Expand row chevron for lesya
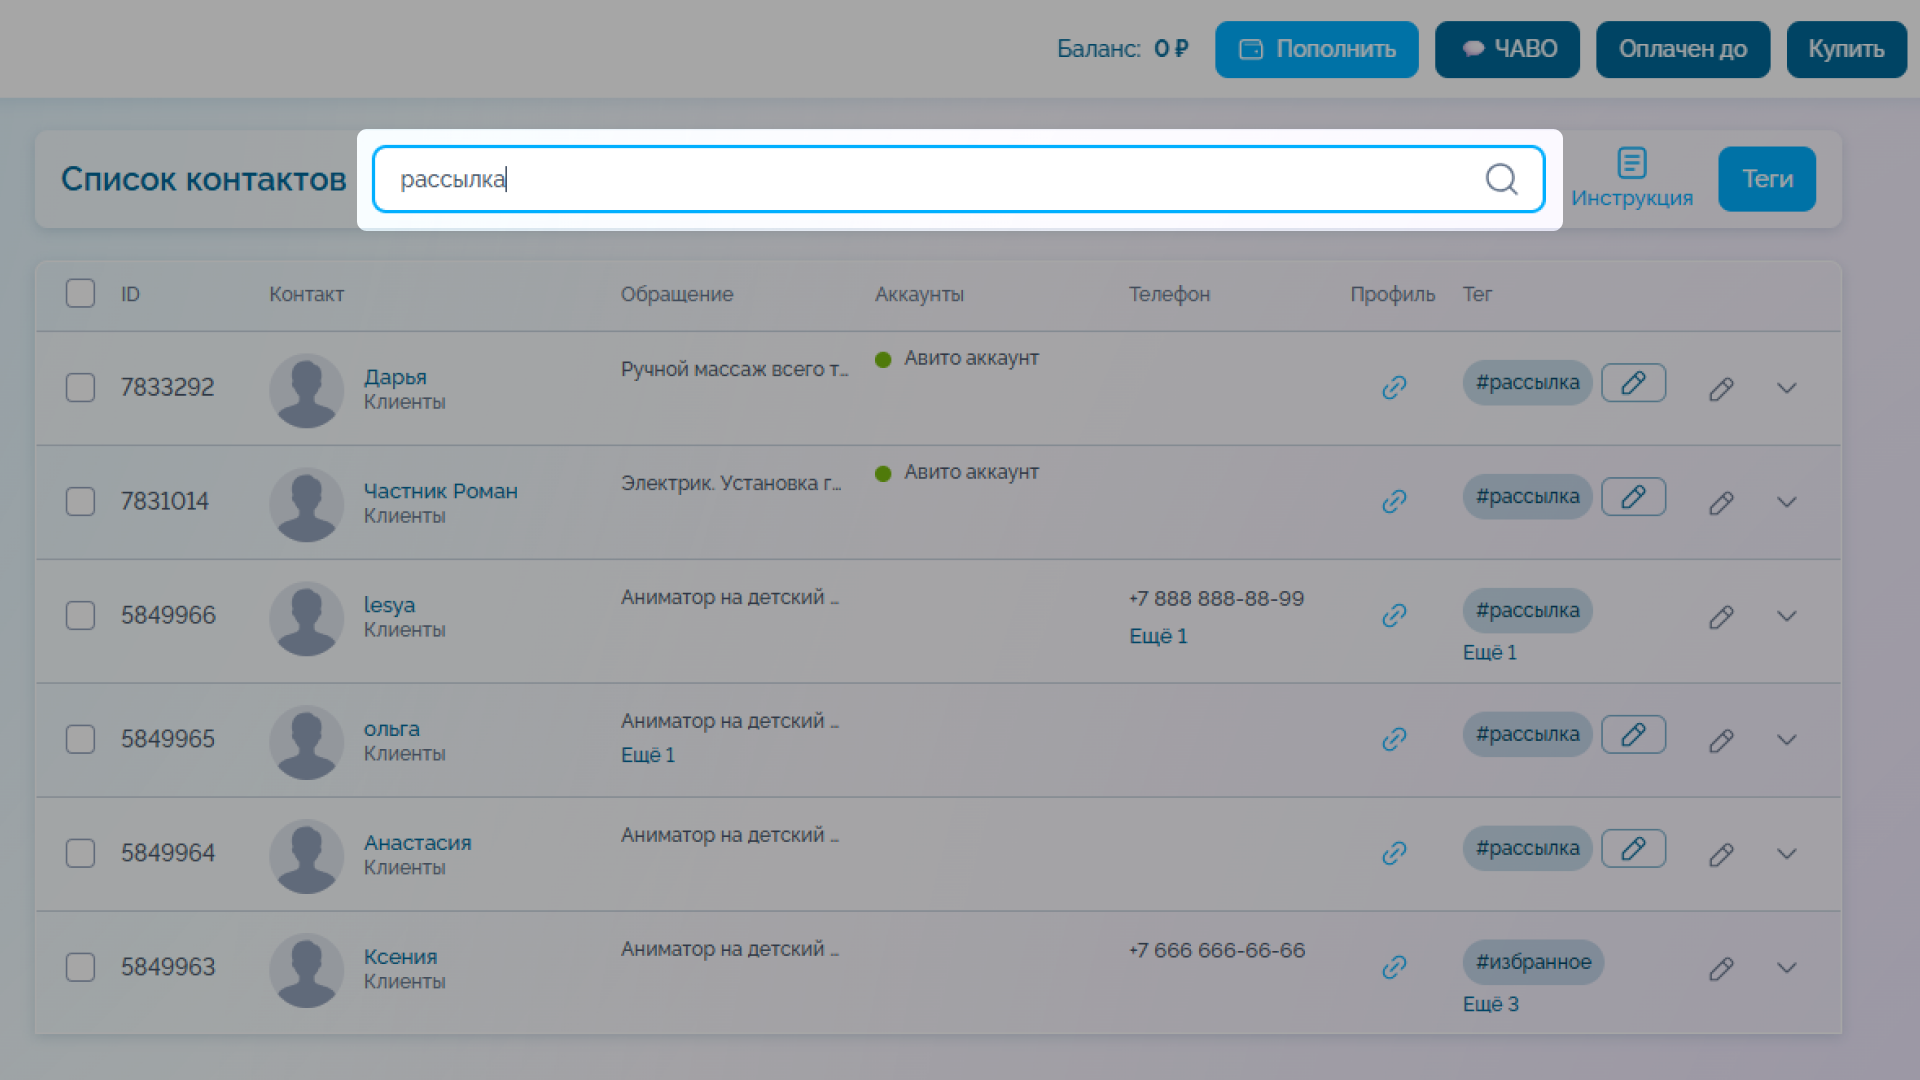 tap(1787, 616)
